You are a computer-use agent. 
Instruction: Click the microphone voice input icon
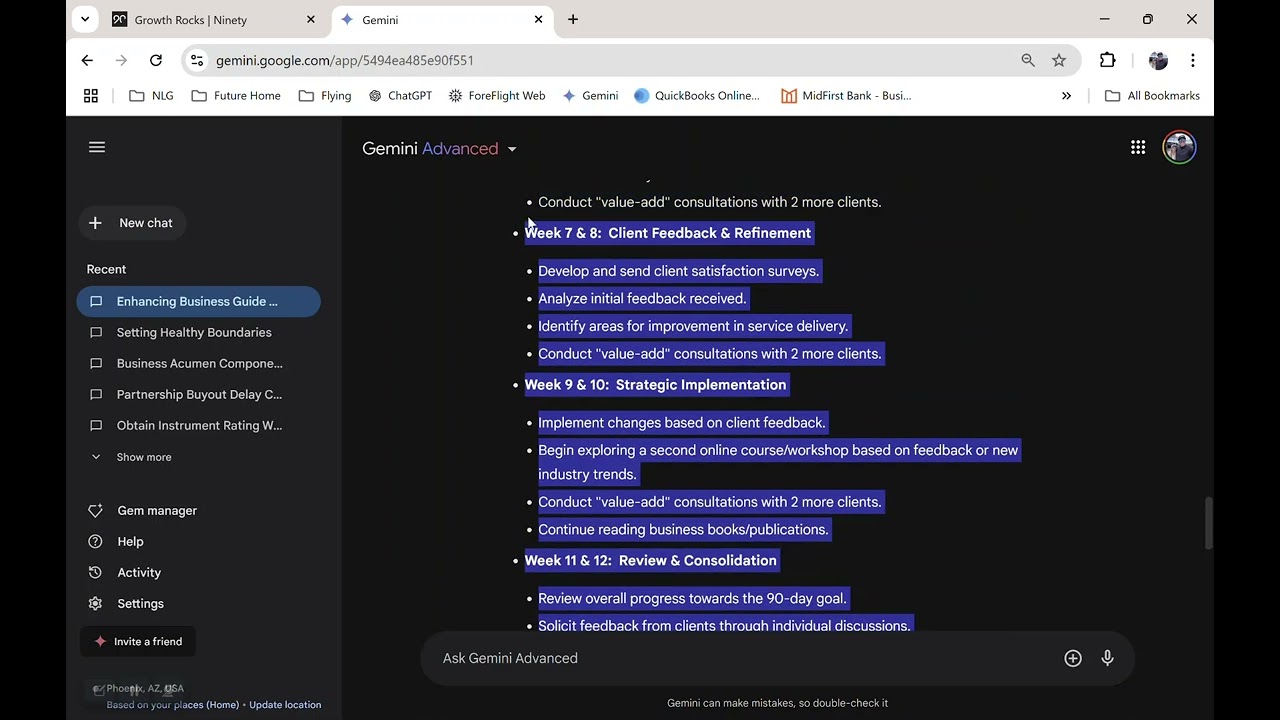coord(1107,658)
